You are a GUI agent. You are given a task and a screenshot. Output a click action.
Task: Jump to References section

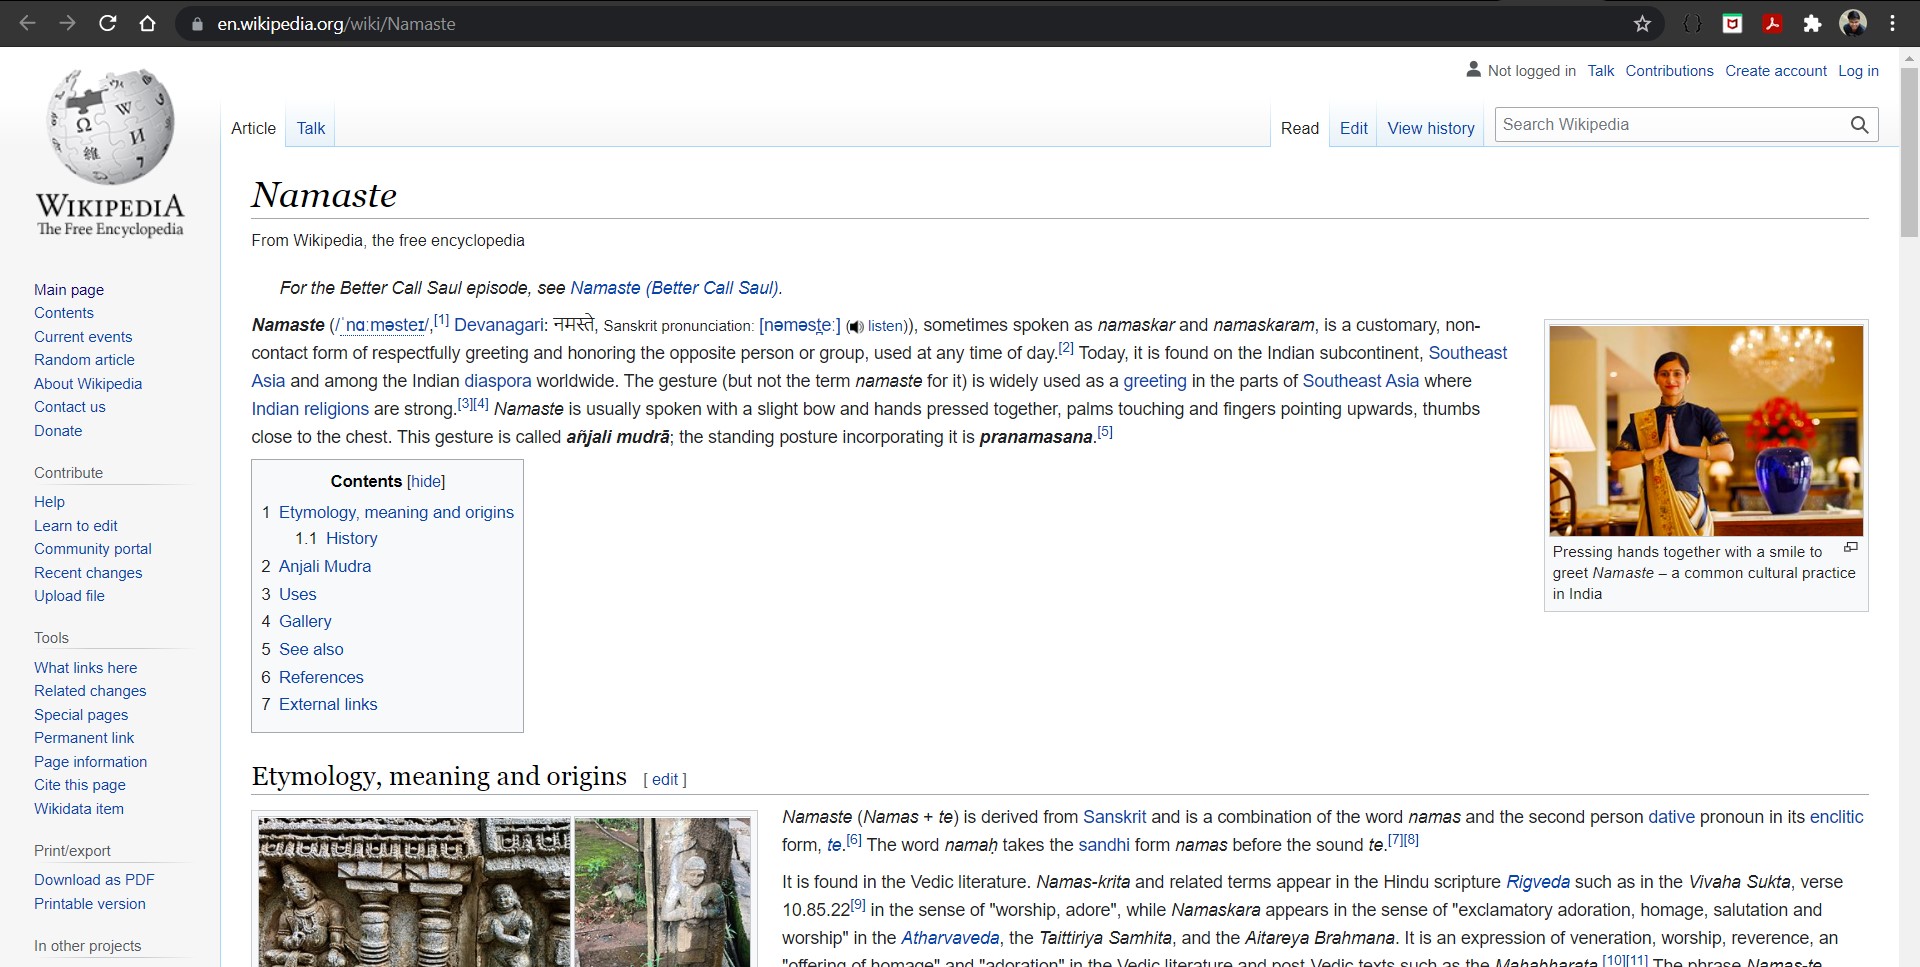pyautogui.click(x=321, y=677)
